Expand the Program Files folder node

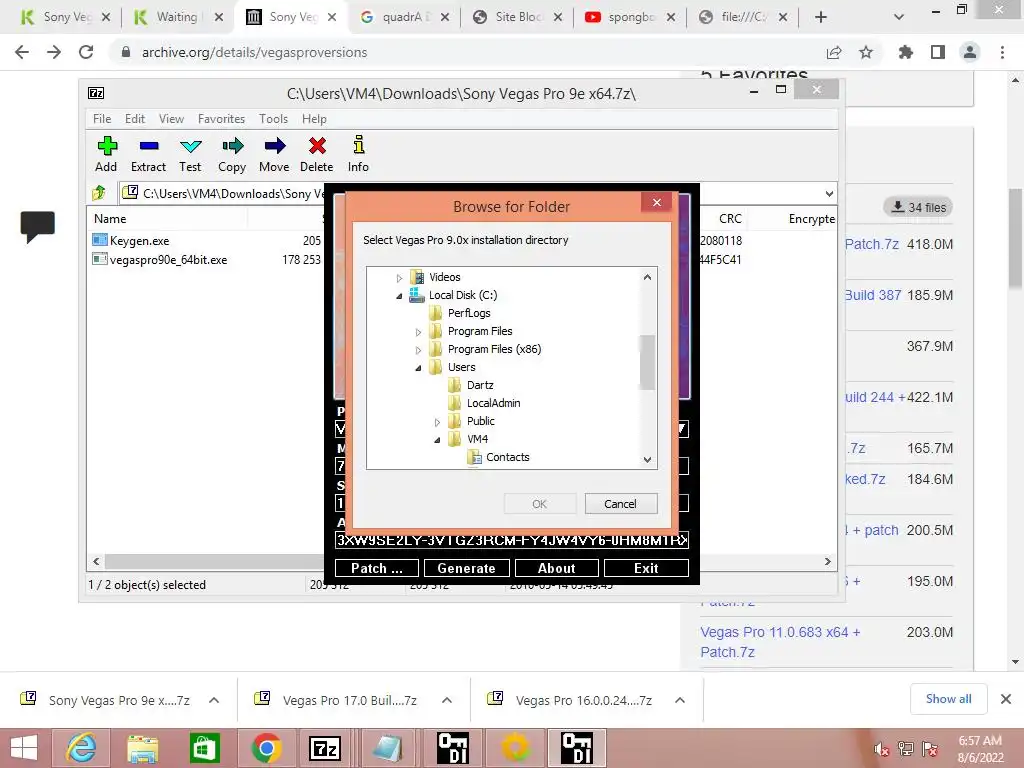(x=419, y=332)
